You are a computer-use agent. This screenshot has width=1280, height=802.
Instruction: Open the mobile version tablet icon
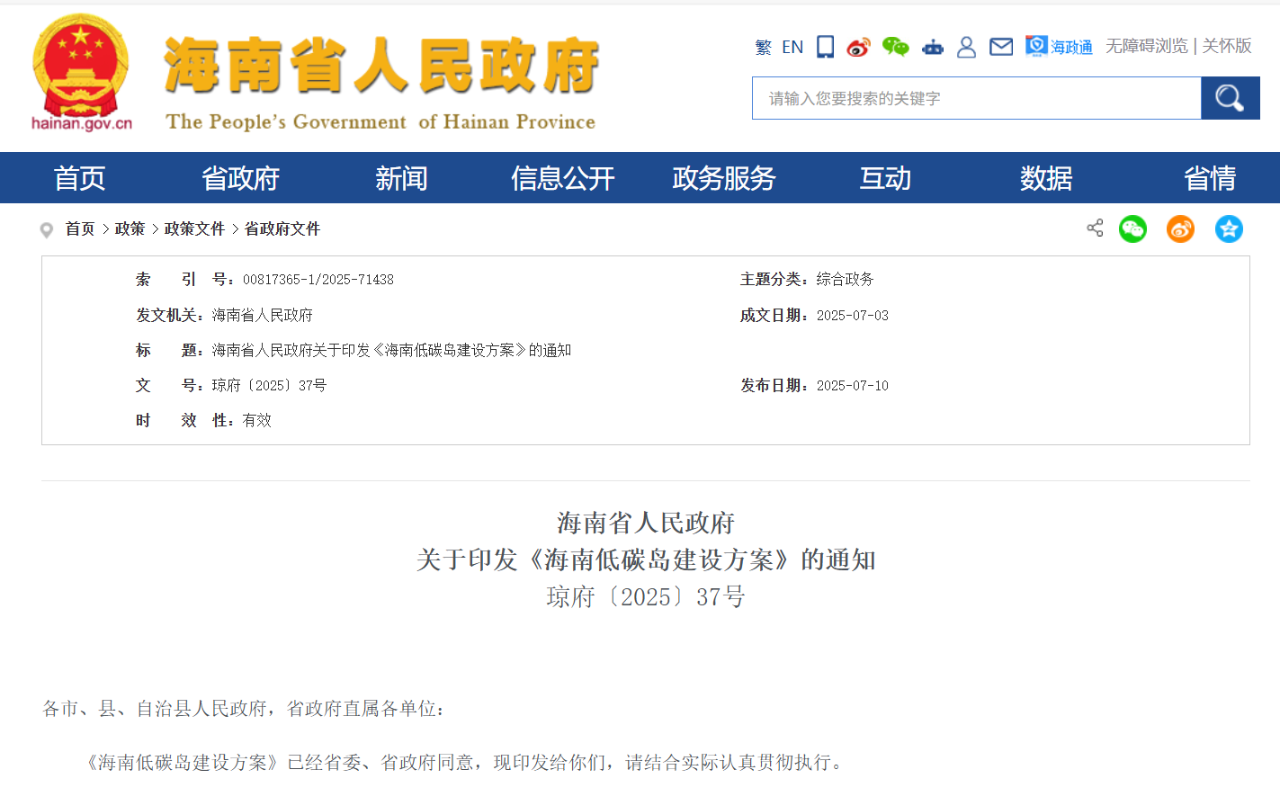coord(825,47)
